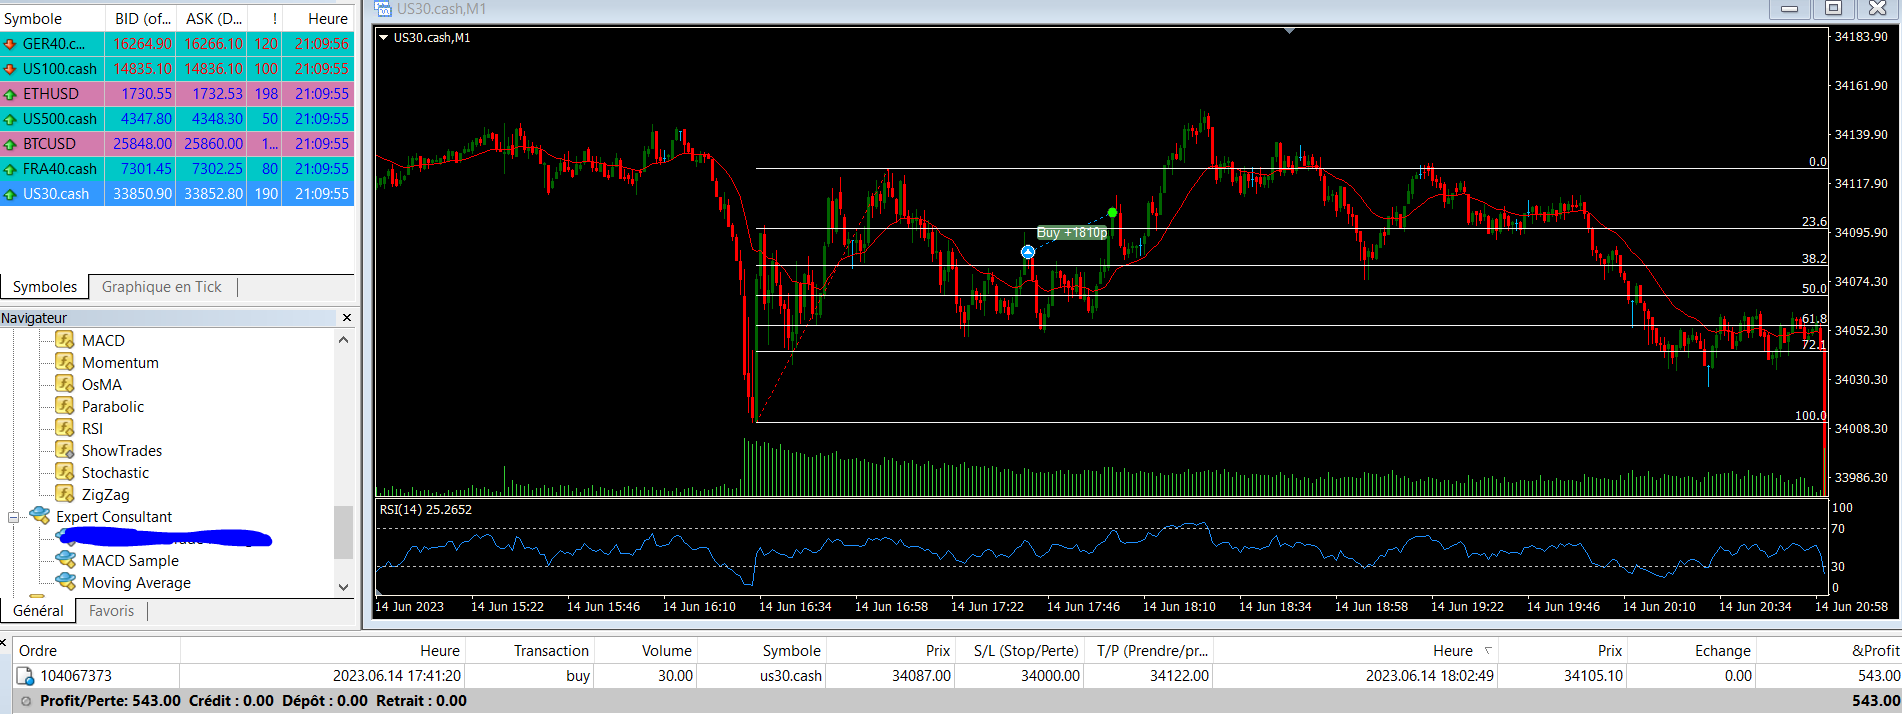Click the sort arrow on close Heure column
The height and width of the screenshot is (714, 1902).
tap(1488, 650)
